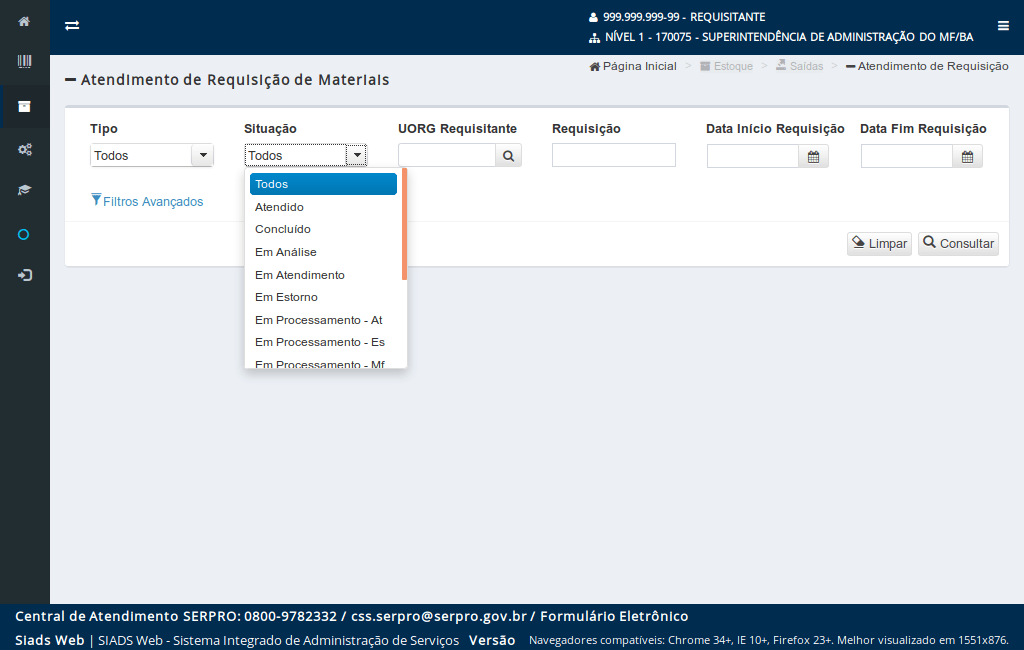Image resolution: width=1024 pixels, height=650 pixels.
Task: Click the dropdown list orange scrollbar
Action: point(404,224)
